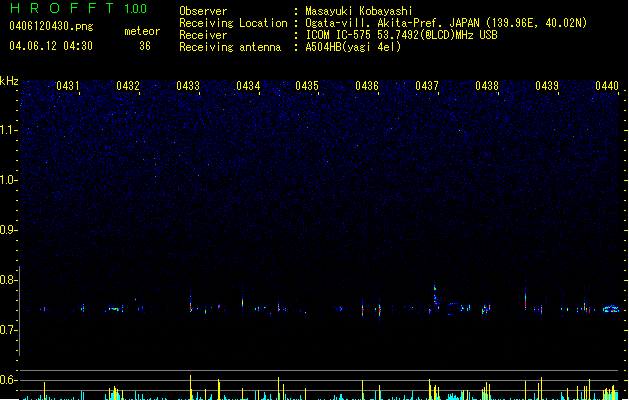Select the 1.1 kHz axis label
Image resolution: width=629 pixels, height=400 pixels.
click(x=8, y=130)
